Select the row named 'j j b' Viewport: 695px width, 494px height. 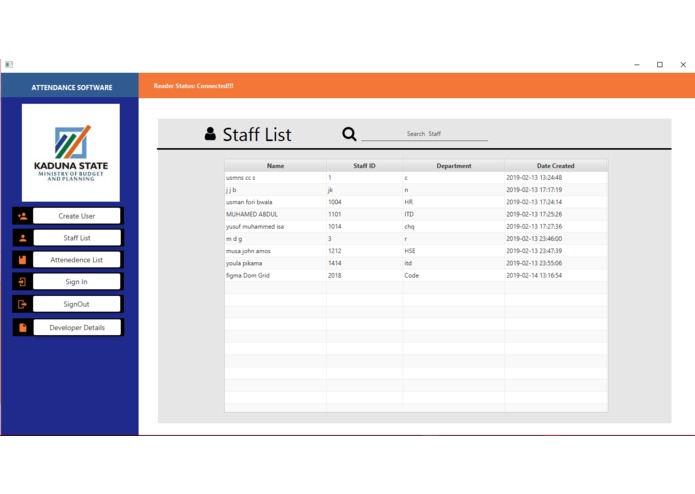(x=416, y=190)
